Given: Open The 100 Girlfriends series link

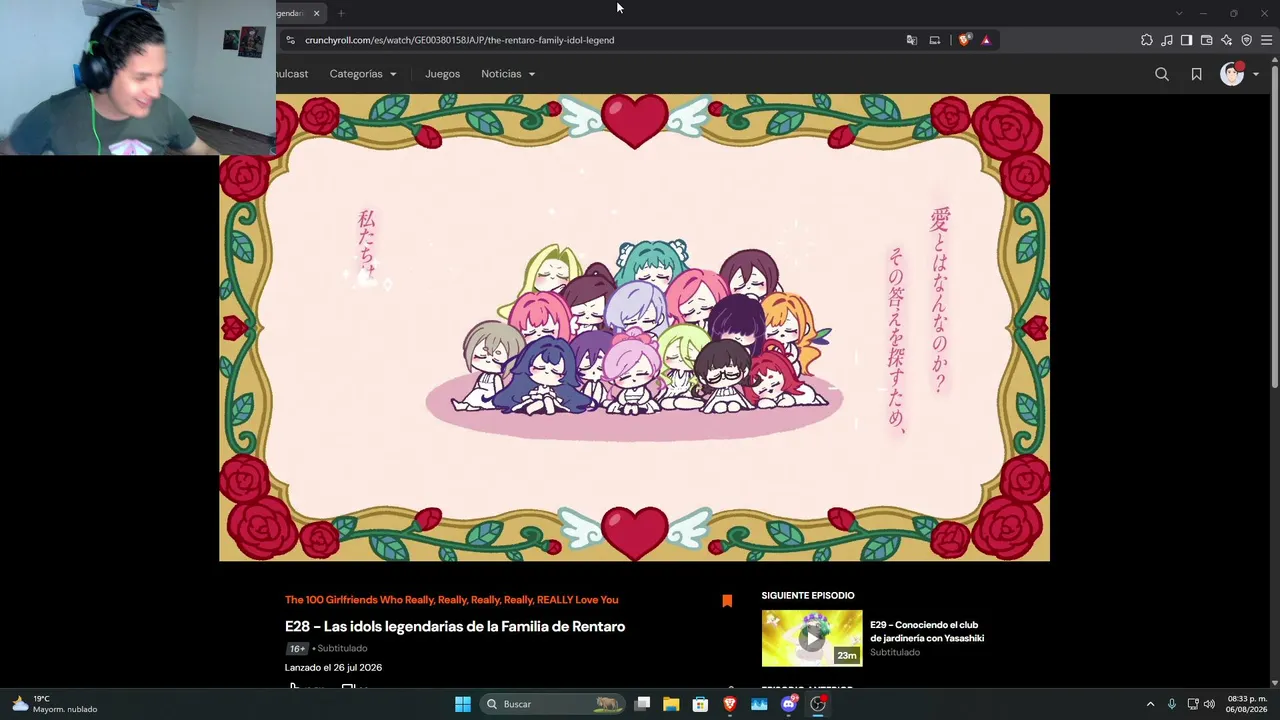Looking at the screenshot, I should point(451,600).
